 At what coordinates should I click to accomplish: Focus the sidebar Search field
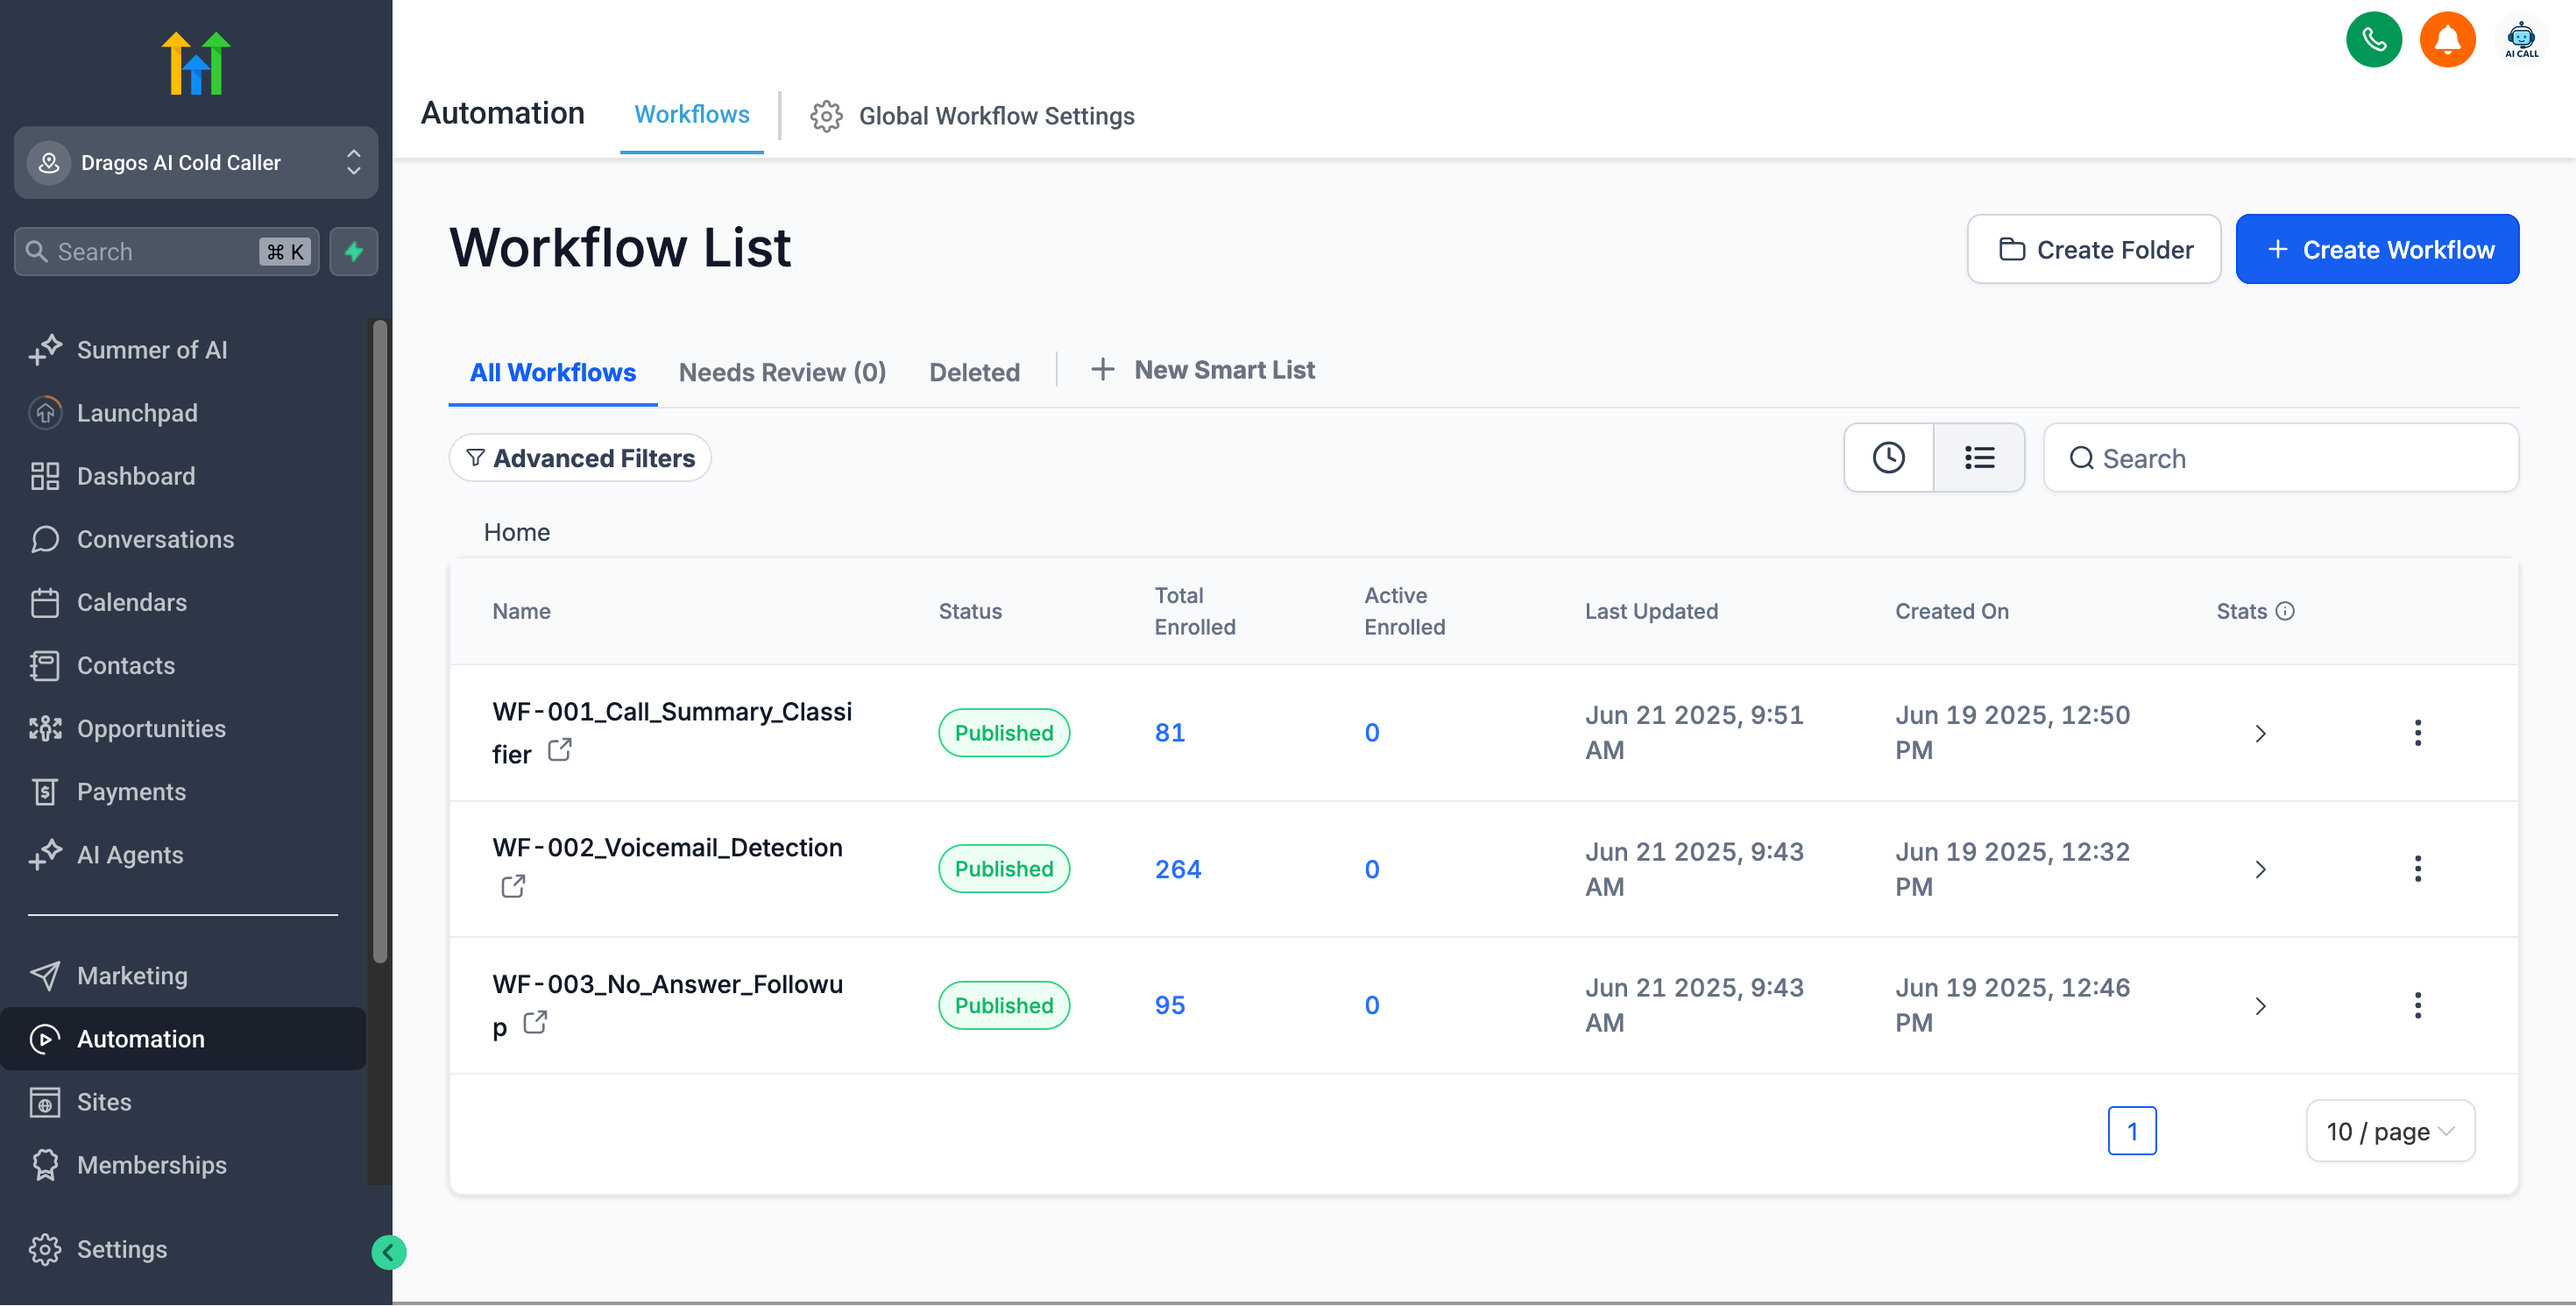point(167,252)
